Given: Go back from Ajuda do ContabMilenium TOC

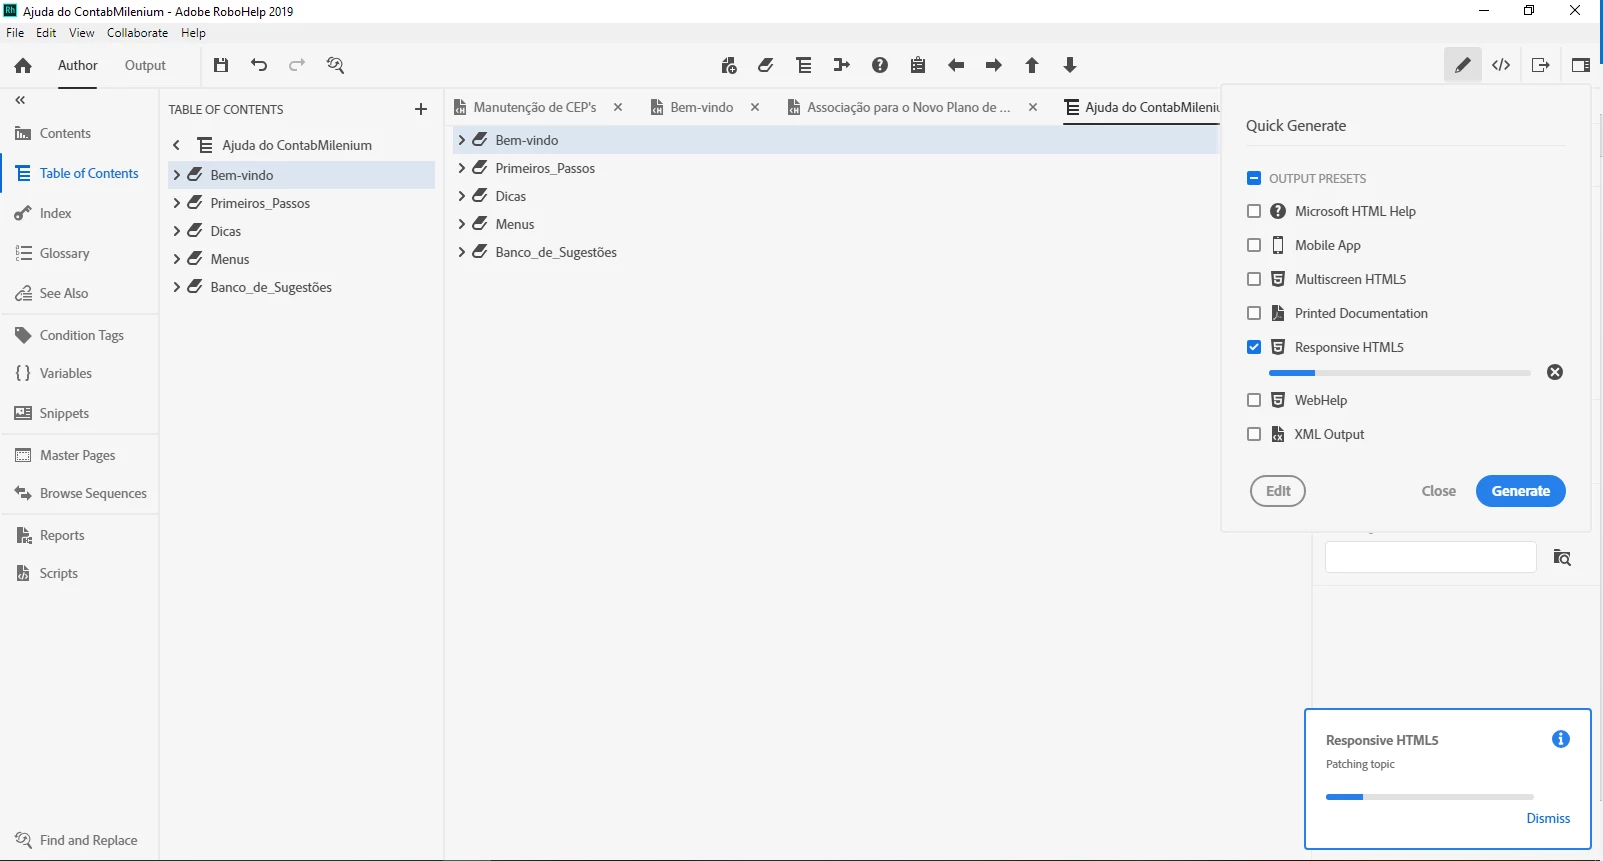Looking at the screenshot, I should pos(177,145).
